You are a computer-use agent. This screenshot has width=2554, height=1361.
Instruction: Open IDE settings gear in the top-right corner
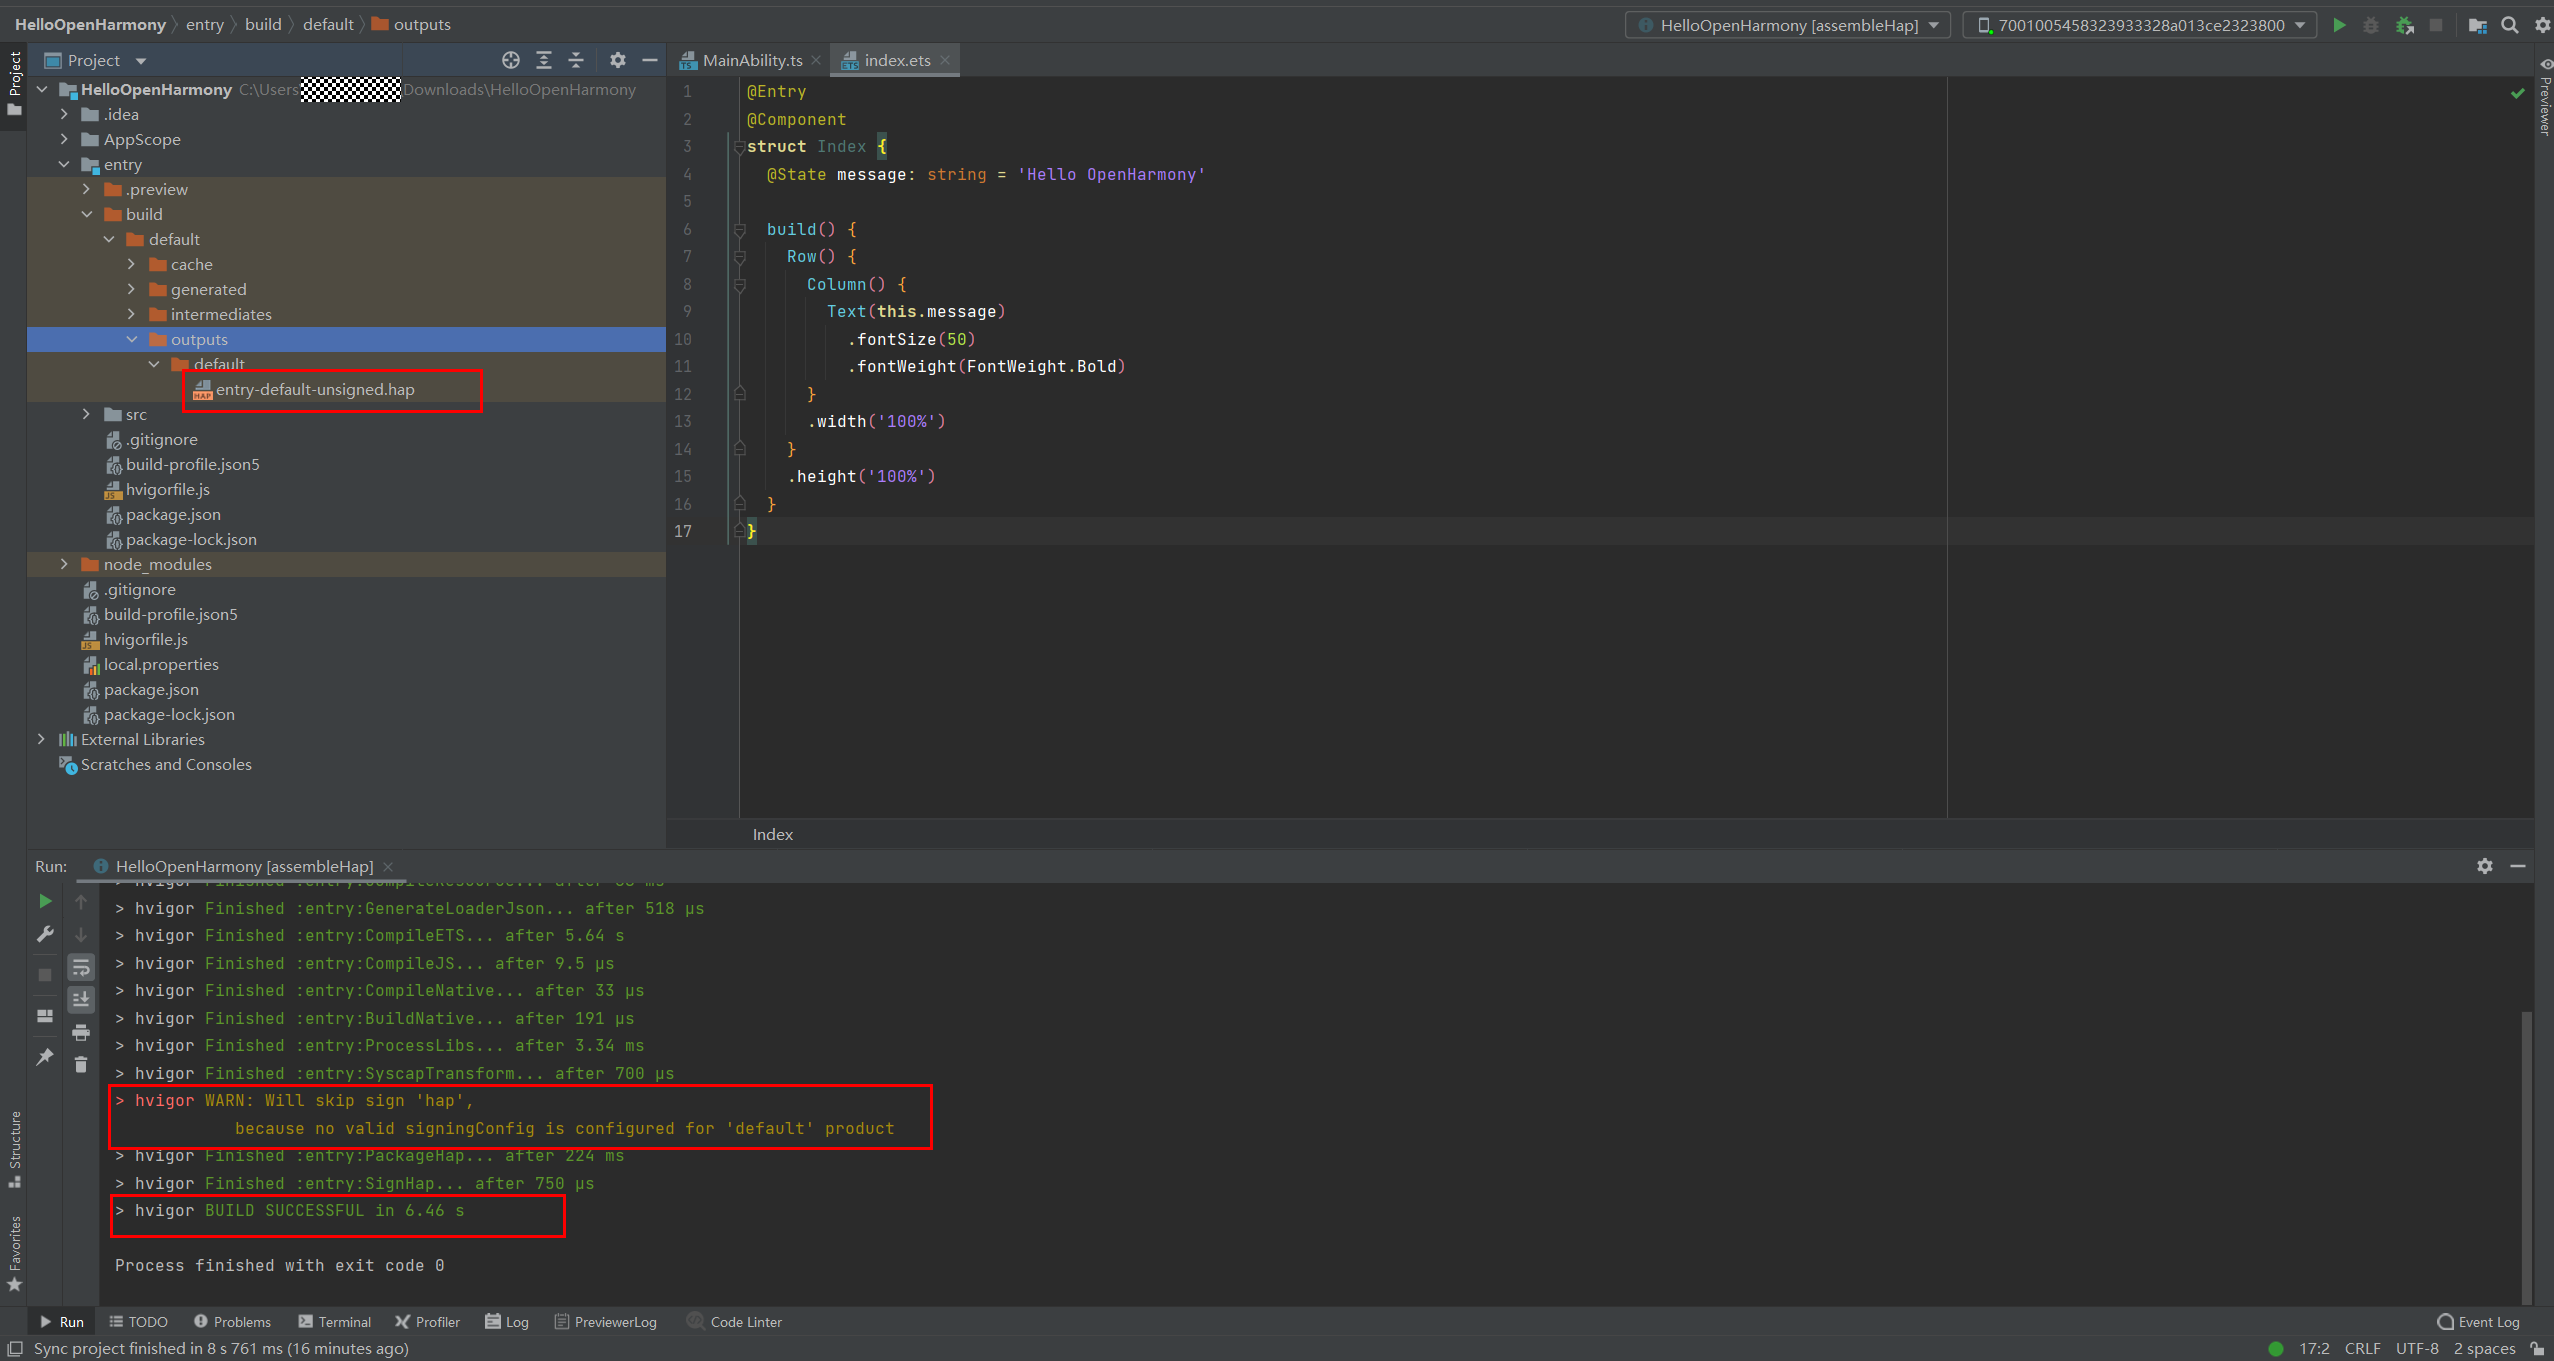point(2542,25)
